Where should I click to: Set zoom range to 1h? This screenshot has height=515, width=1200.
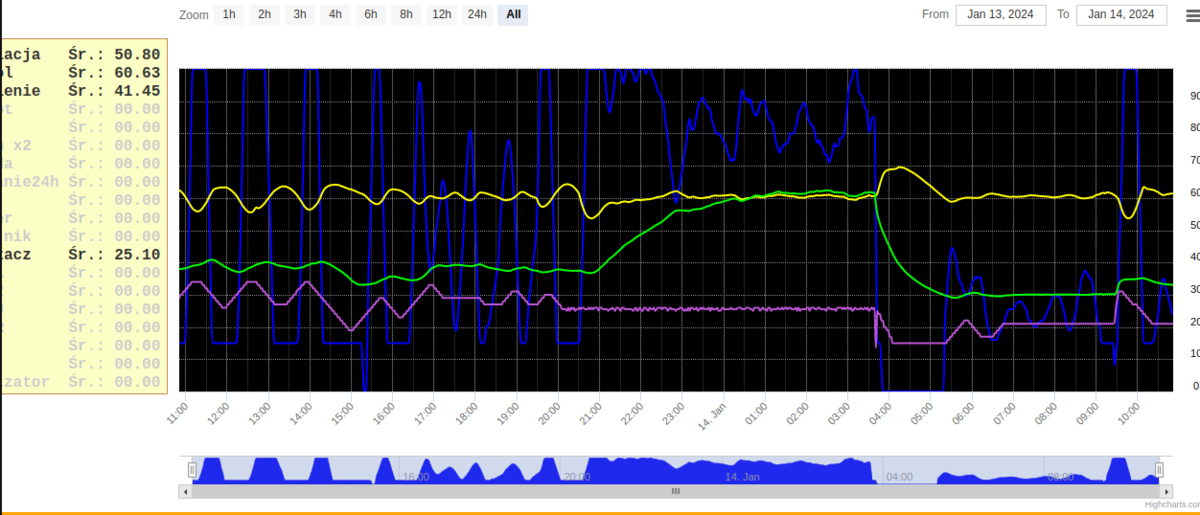(x=230, y=15)
